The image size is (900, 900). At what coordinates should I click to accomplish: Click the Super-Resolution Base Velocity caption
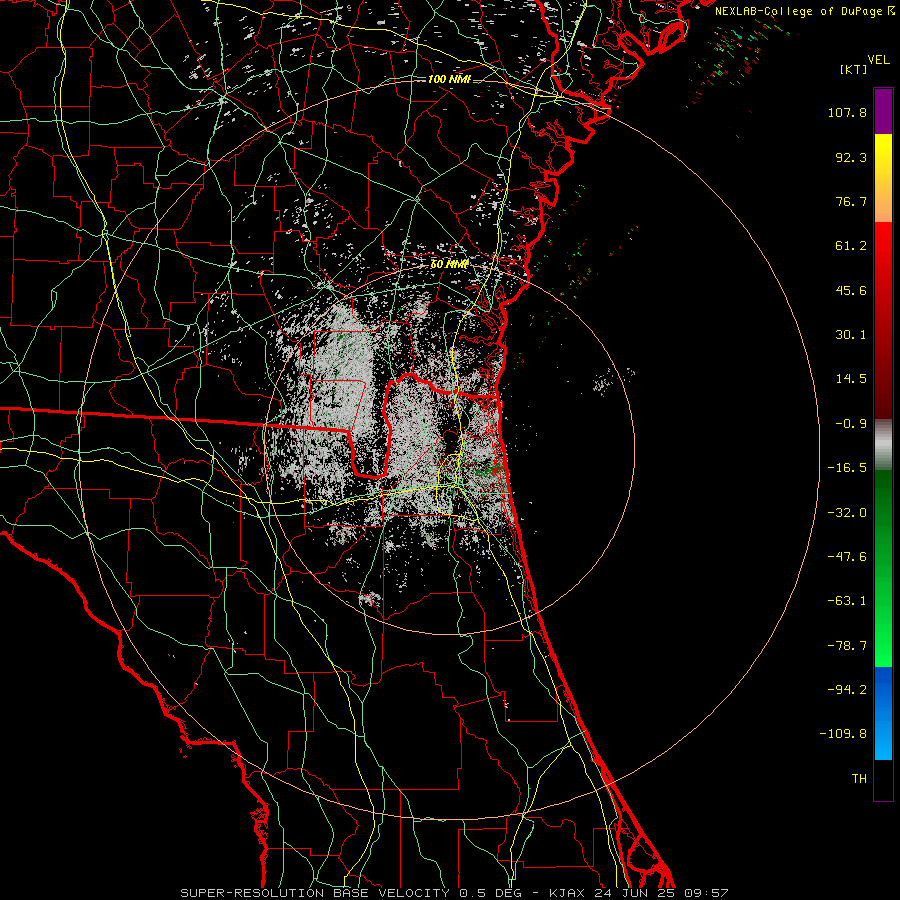coord(317,893)
